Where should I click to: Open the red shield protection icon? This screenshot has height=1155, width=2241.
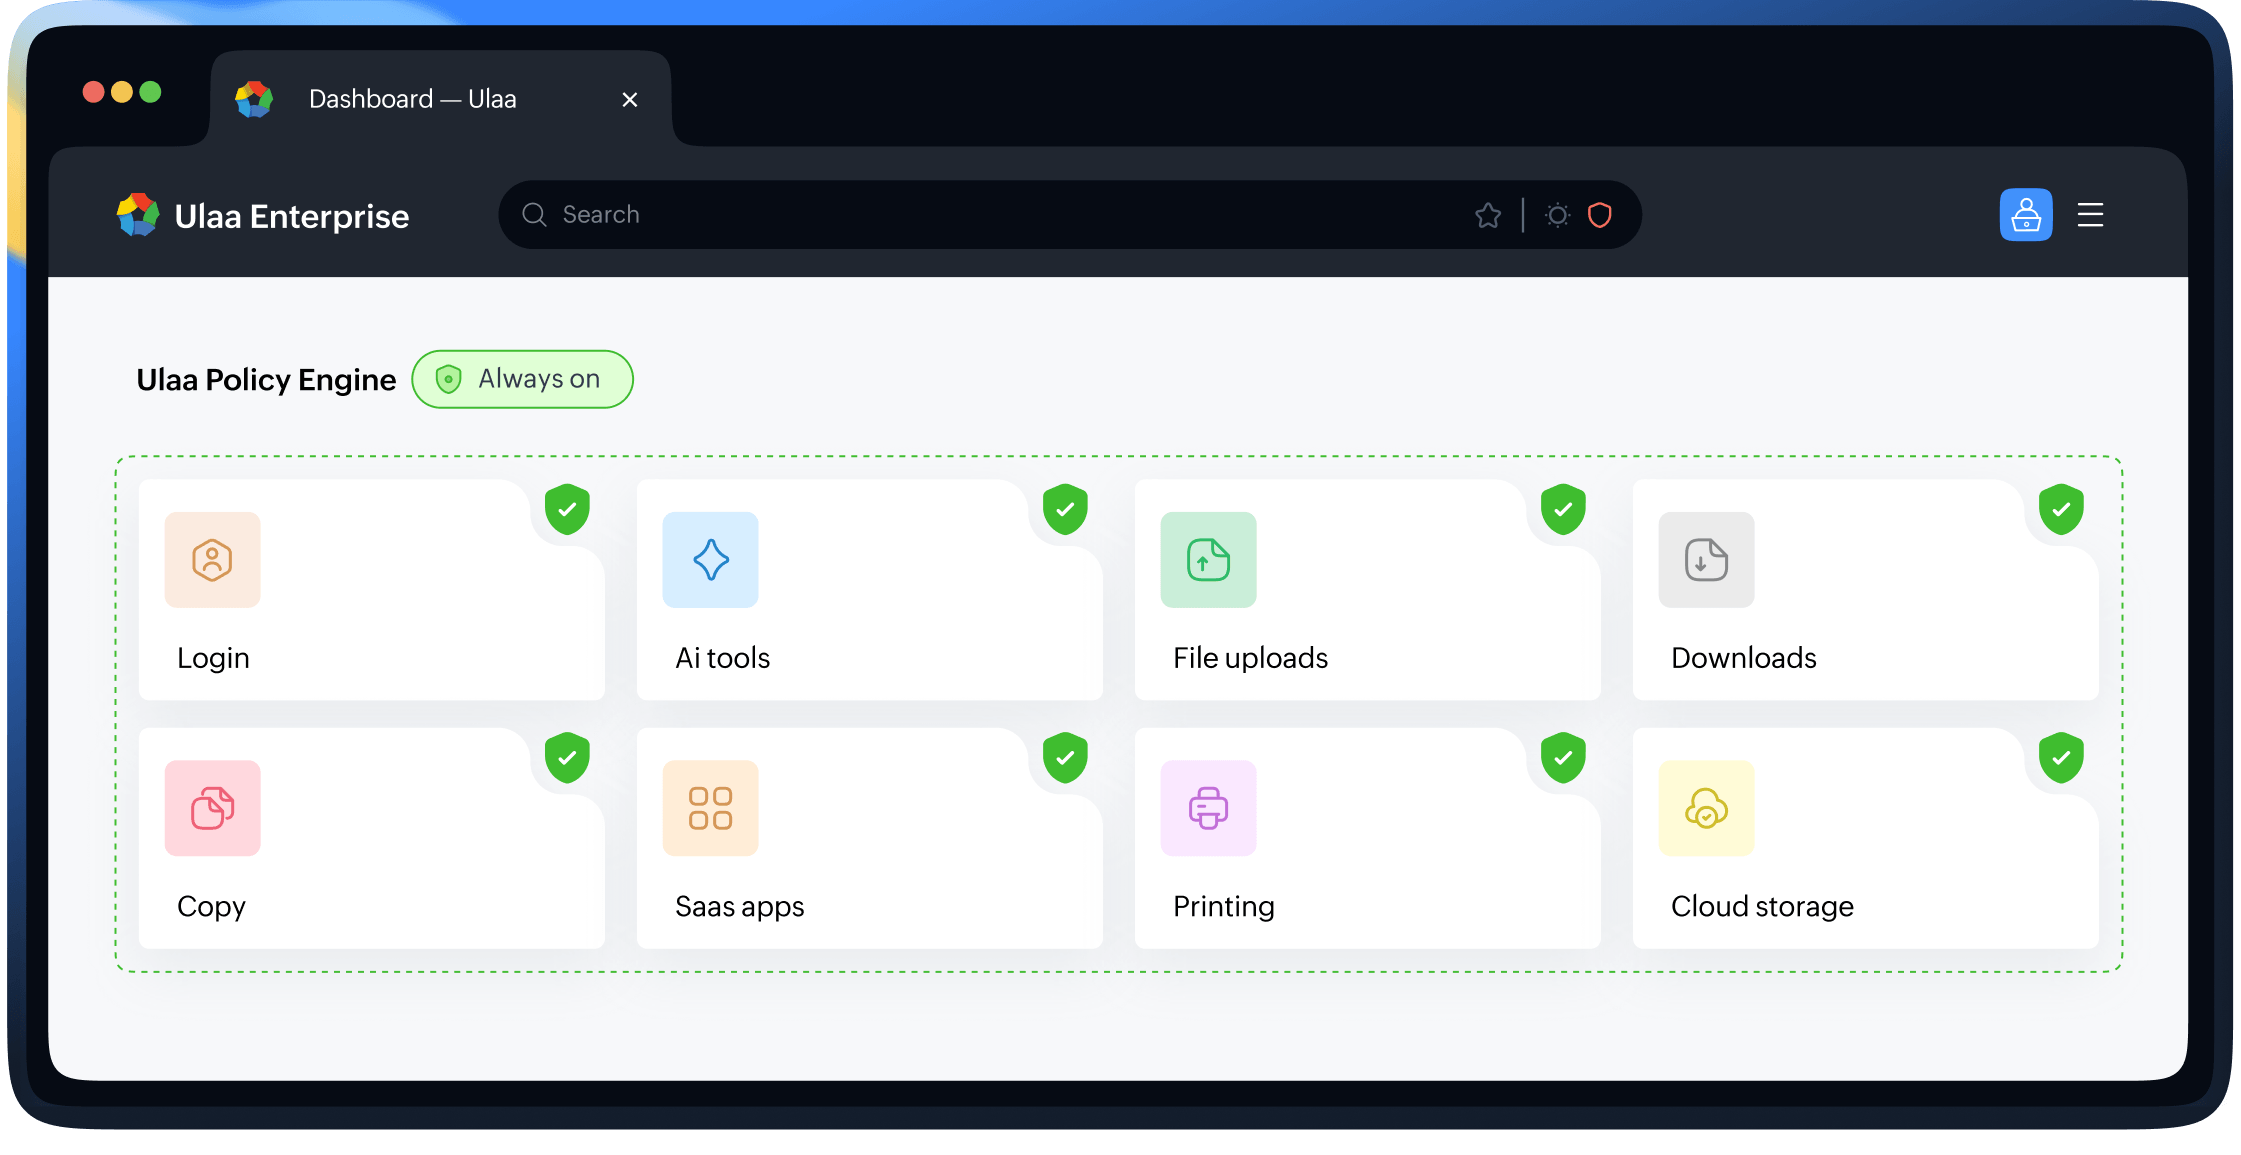coord(1600,215)
